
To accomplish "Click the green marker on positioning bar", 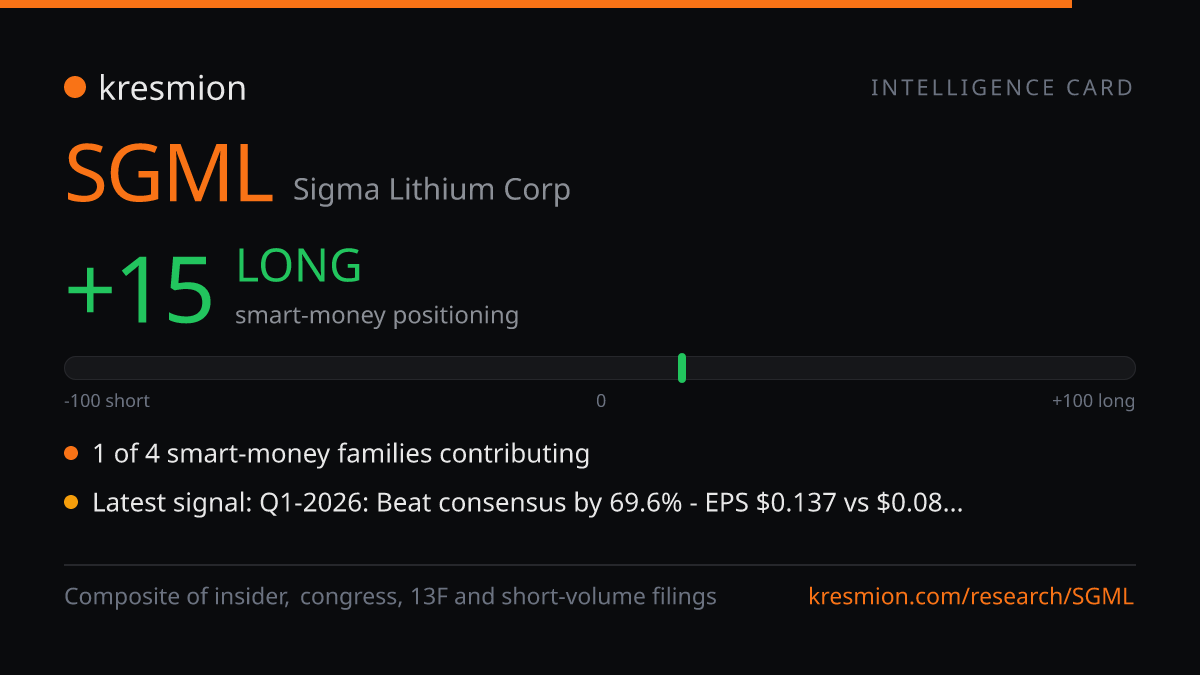I will (x=681, y=368).
